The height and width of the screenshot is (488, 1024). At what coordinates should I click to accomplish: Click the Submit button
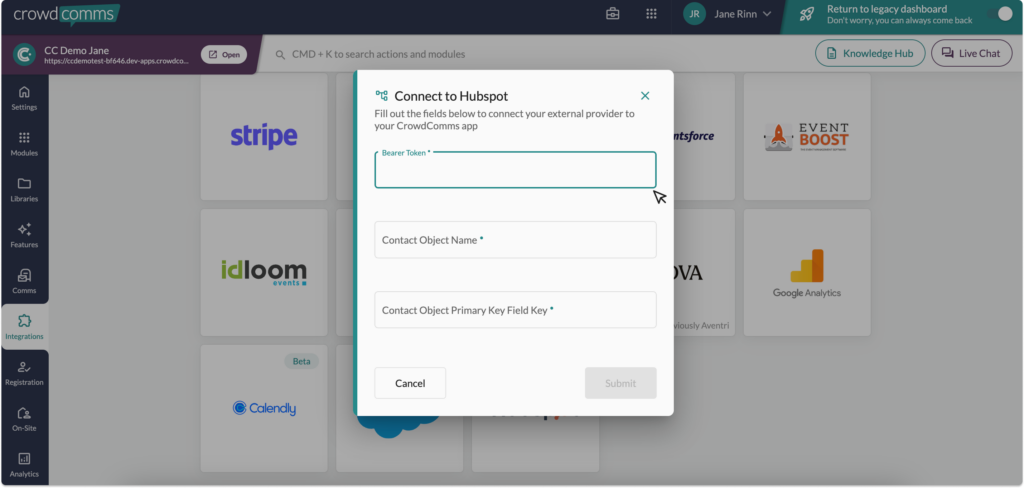620,383
